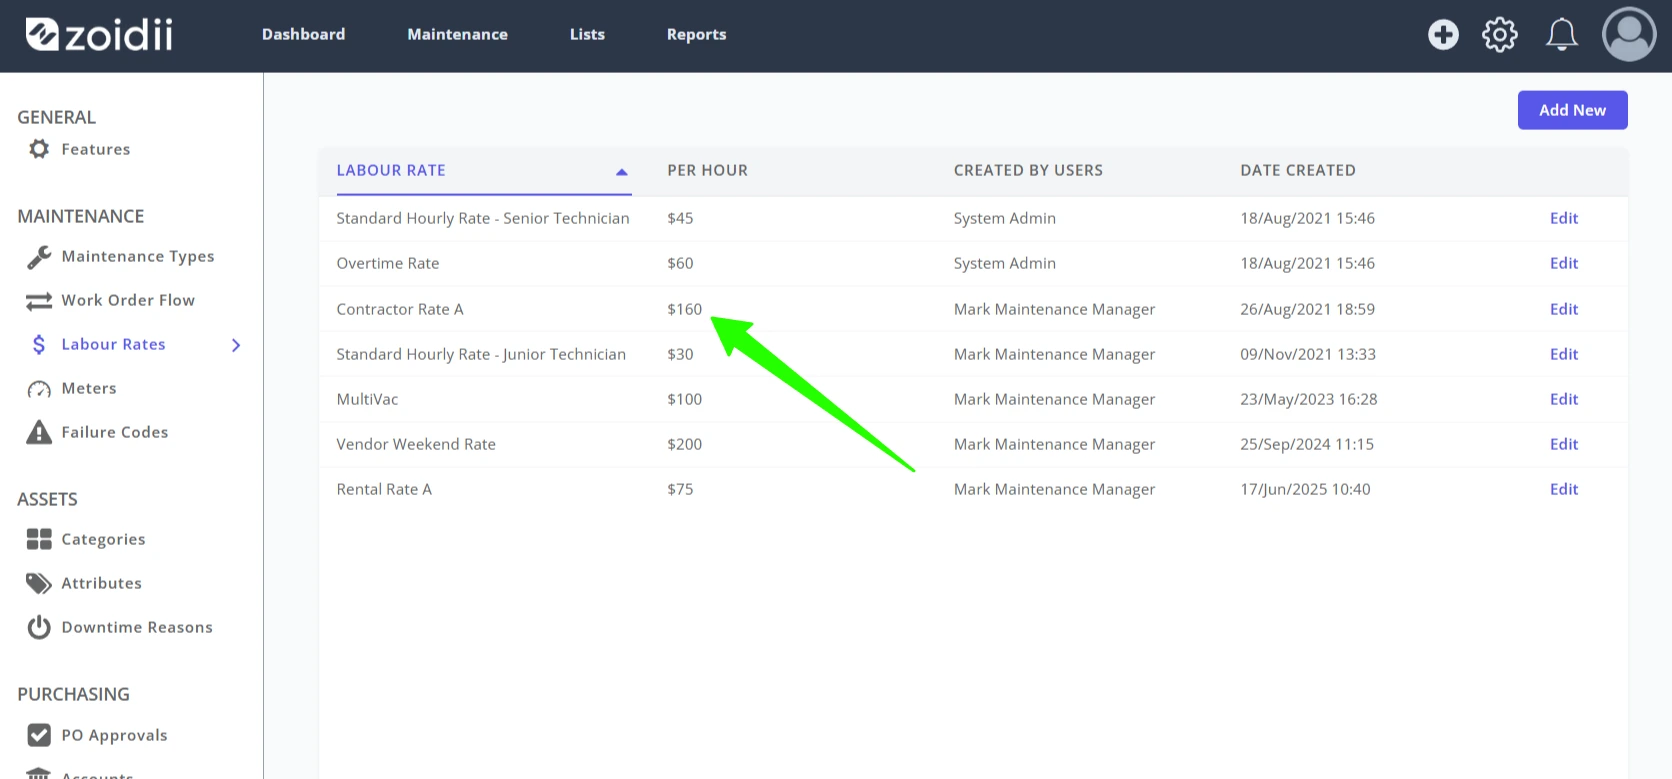Edit the Contractor Rate A row

tap(1564, 309)
